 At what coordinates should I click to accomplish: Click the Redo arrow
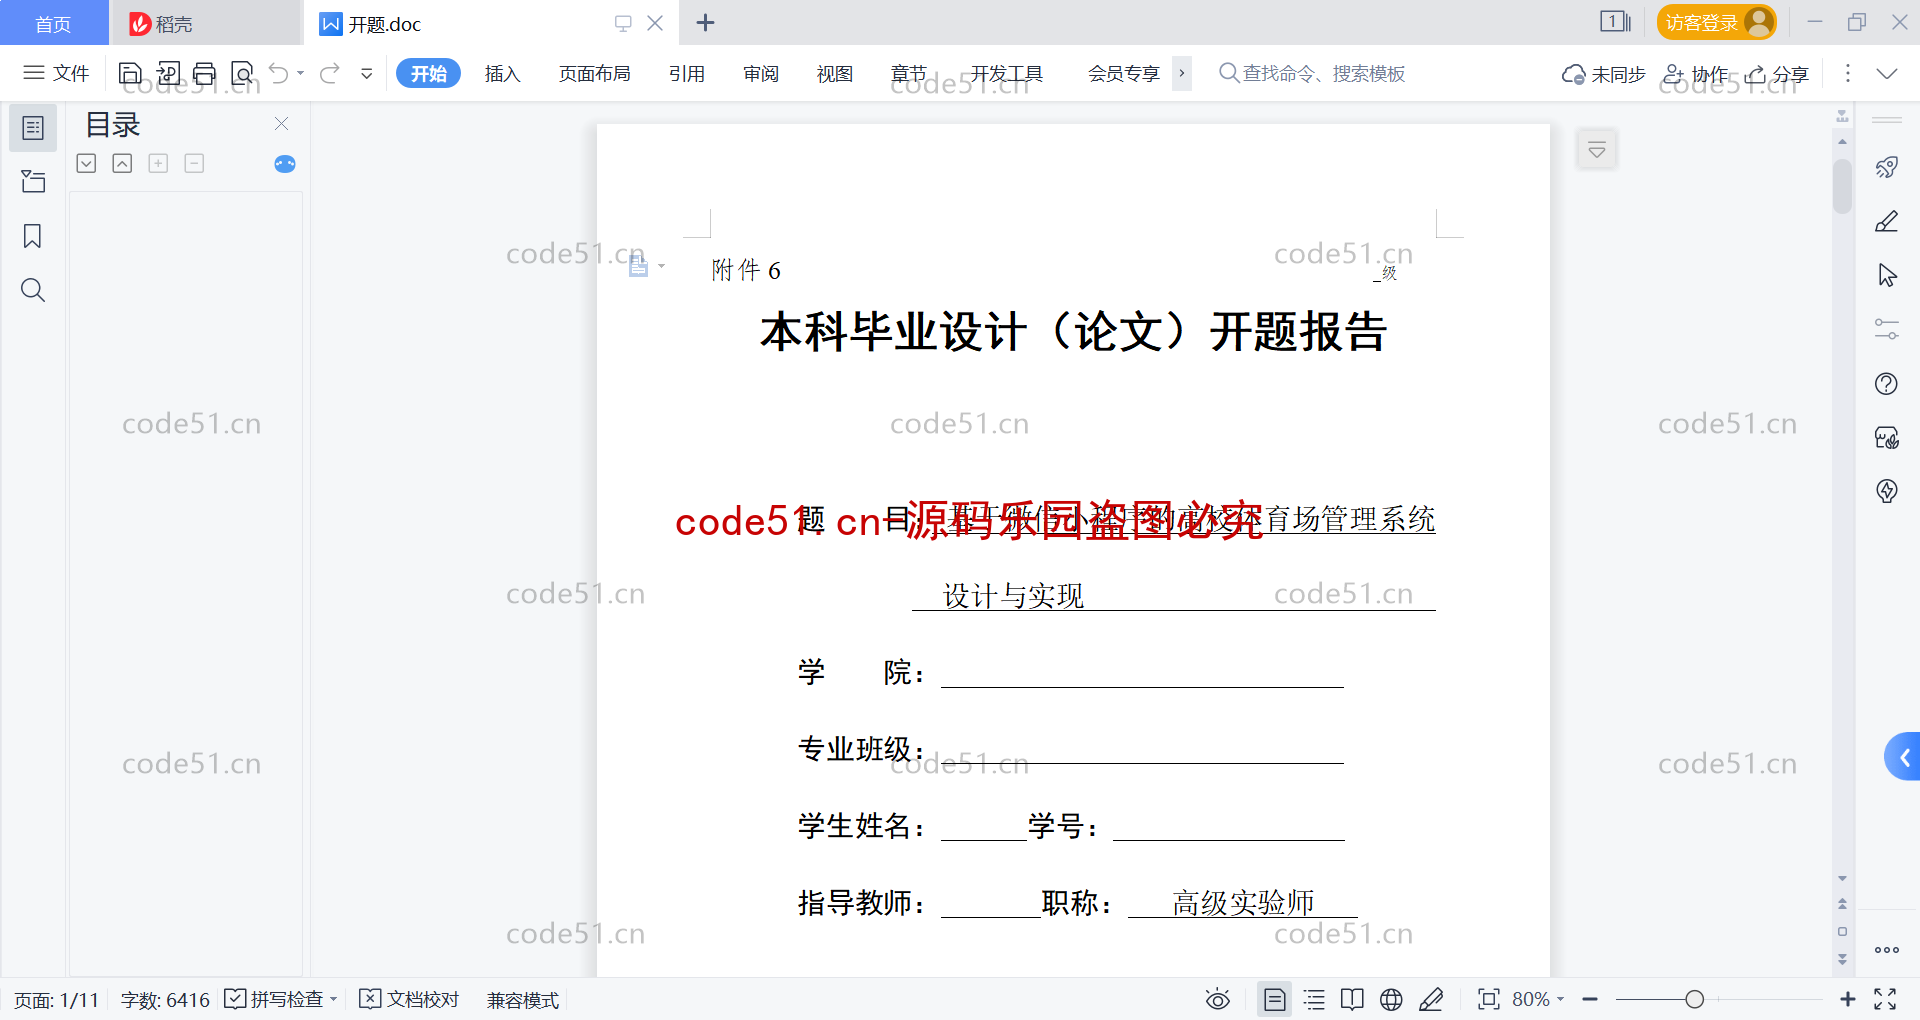pyautogui.click(x=330, y=73)
